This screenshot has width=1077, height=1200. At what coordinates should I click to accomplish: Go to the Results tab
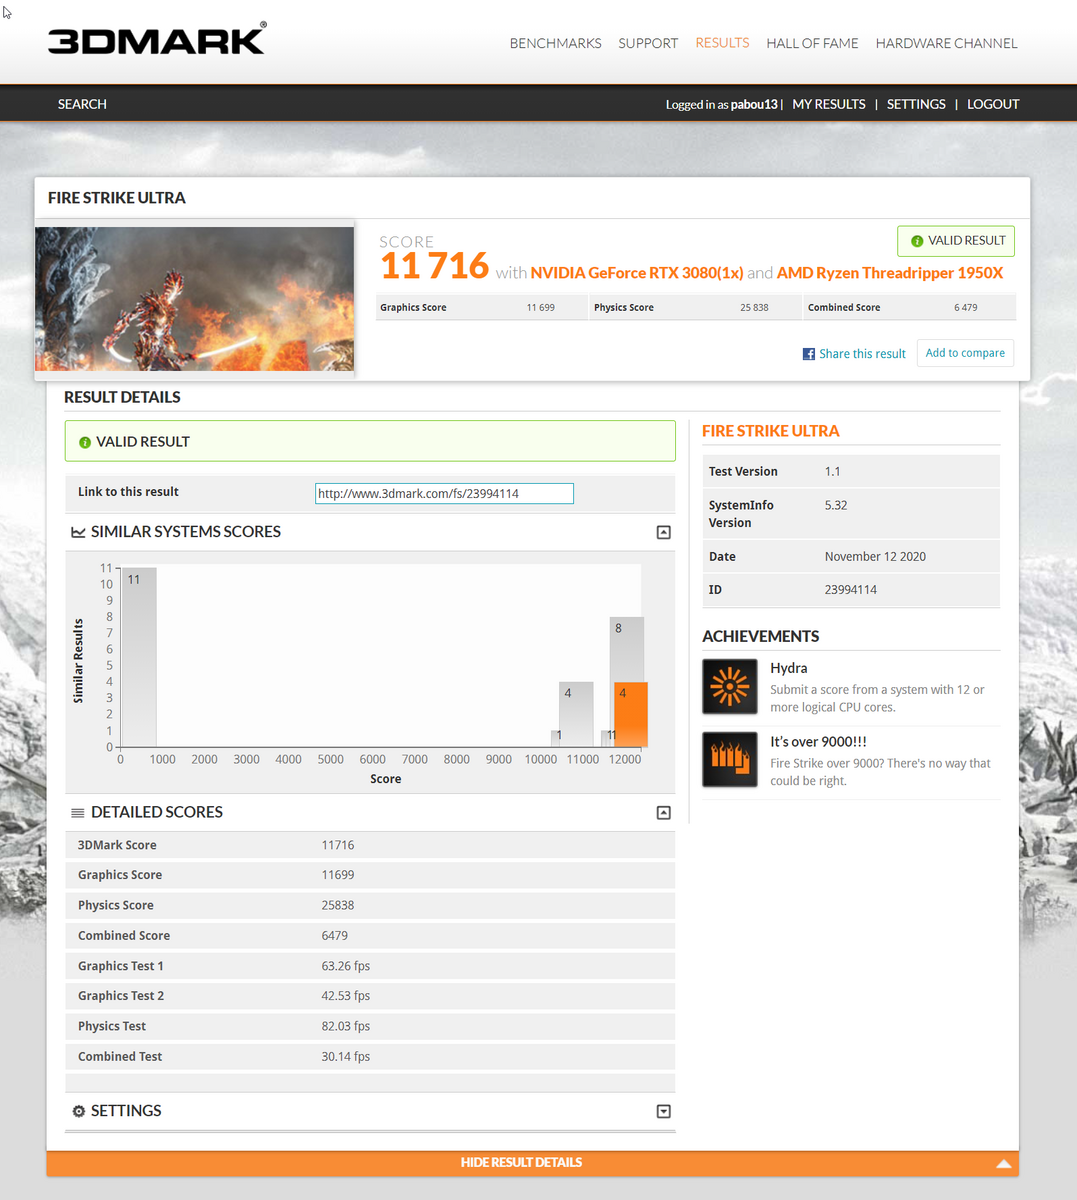click(x=722, y=43)
